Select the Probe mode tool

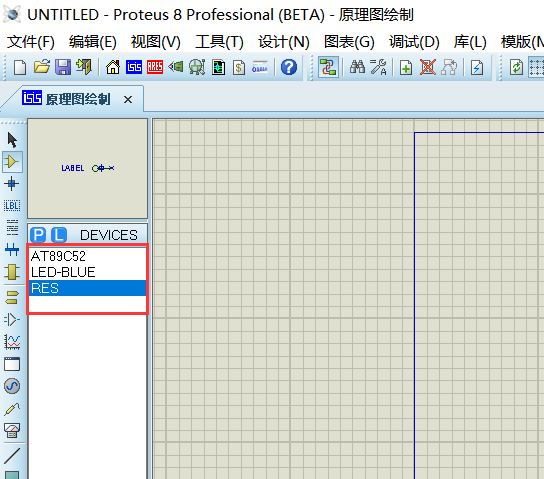pyautogui.click(x=12, y=409)
